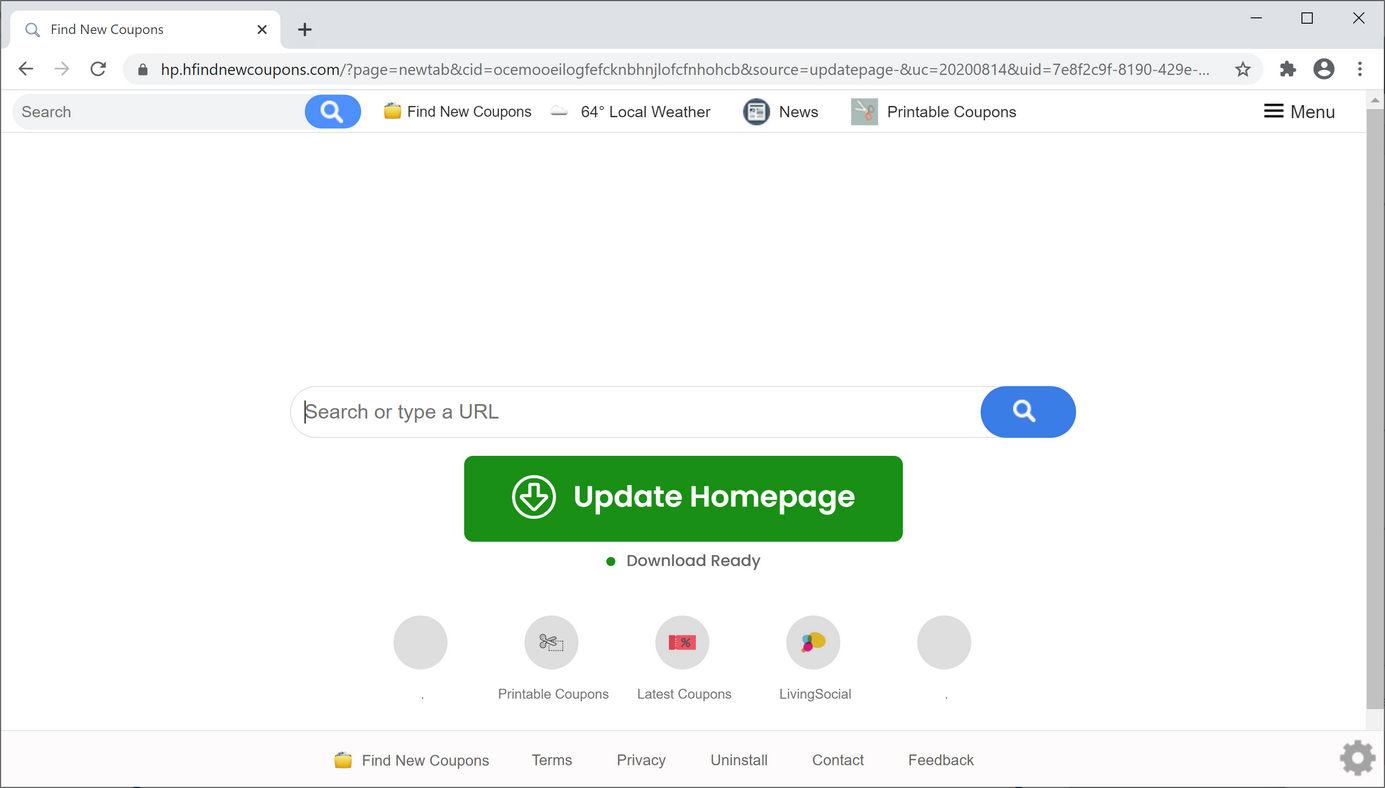Viewport: 1385px width, 788px height.
Task: Click the News newspaper icon in toolbar
Action: 756,112
